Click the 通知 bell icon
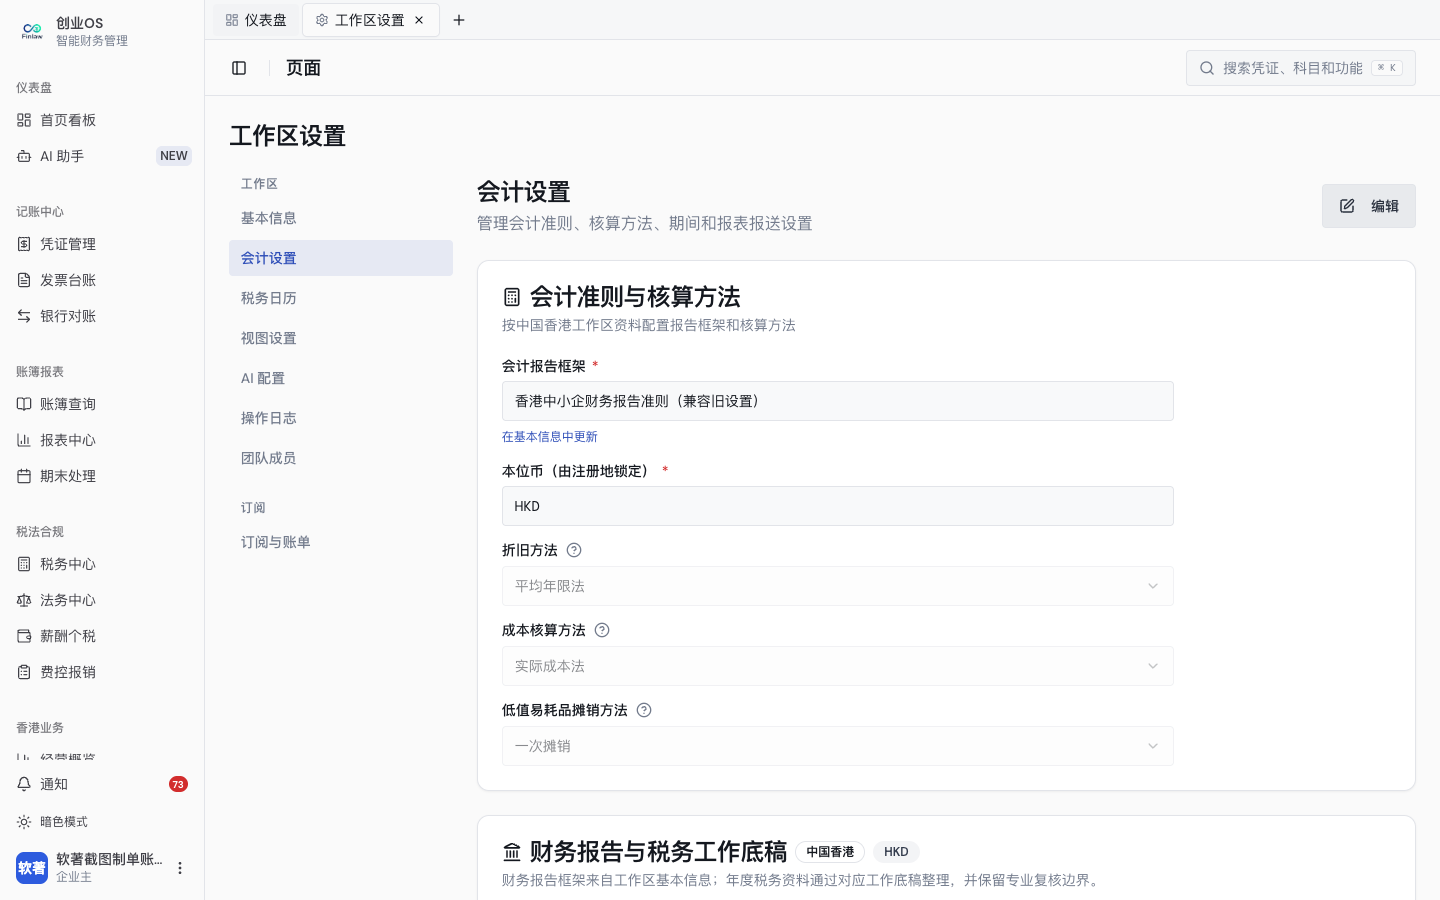The height and width of the screenshot is (900, 1440). point(24,784)
